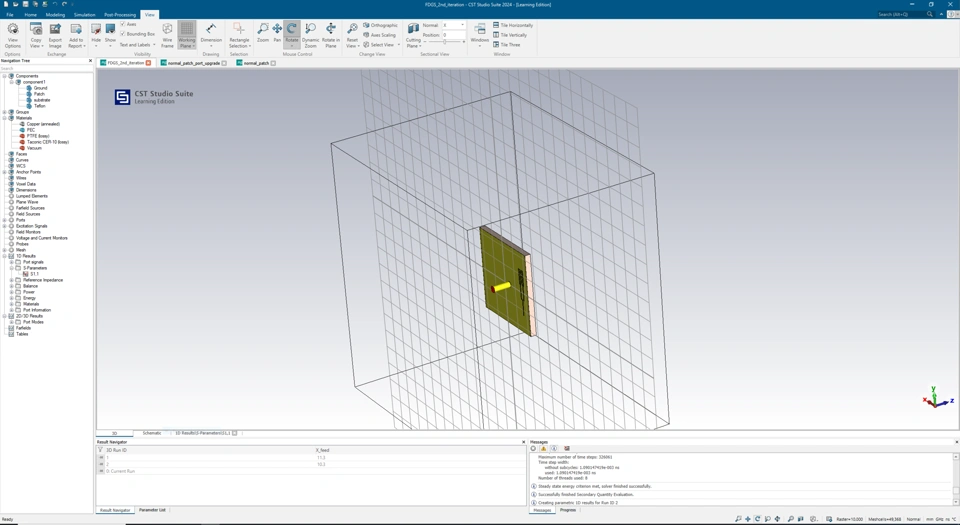Expand the Reference Impedance folder

[x=11, y=280]
